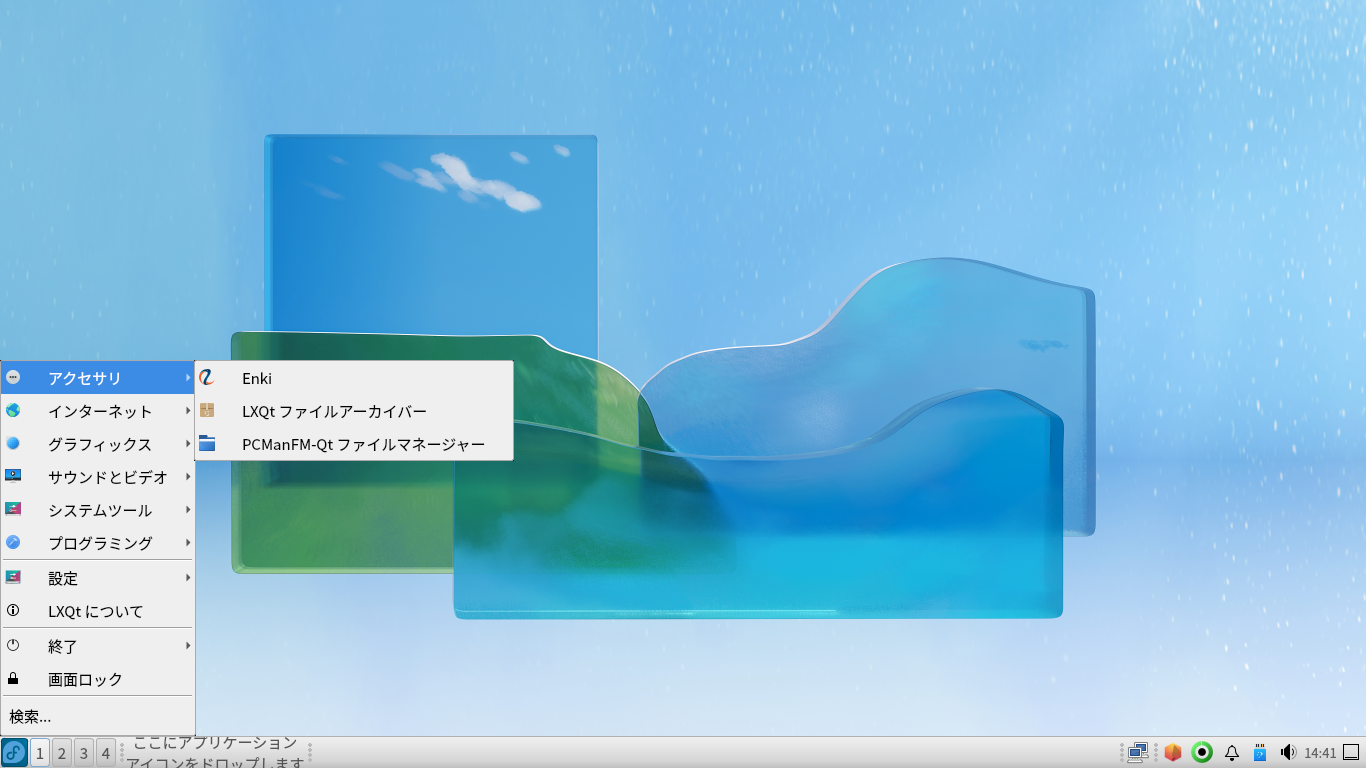
Task: Click the Enki app icon
Action: tap(207, 377)
